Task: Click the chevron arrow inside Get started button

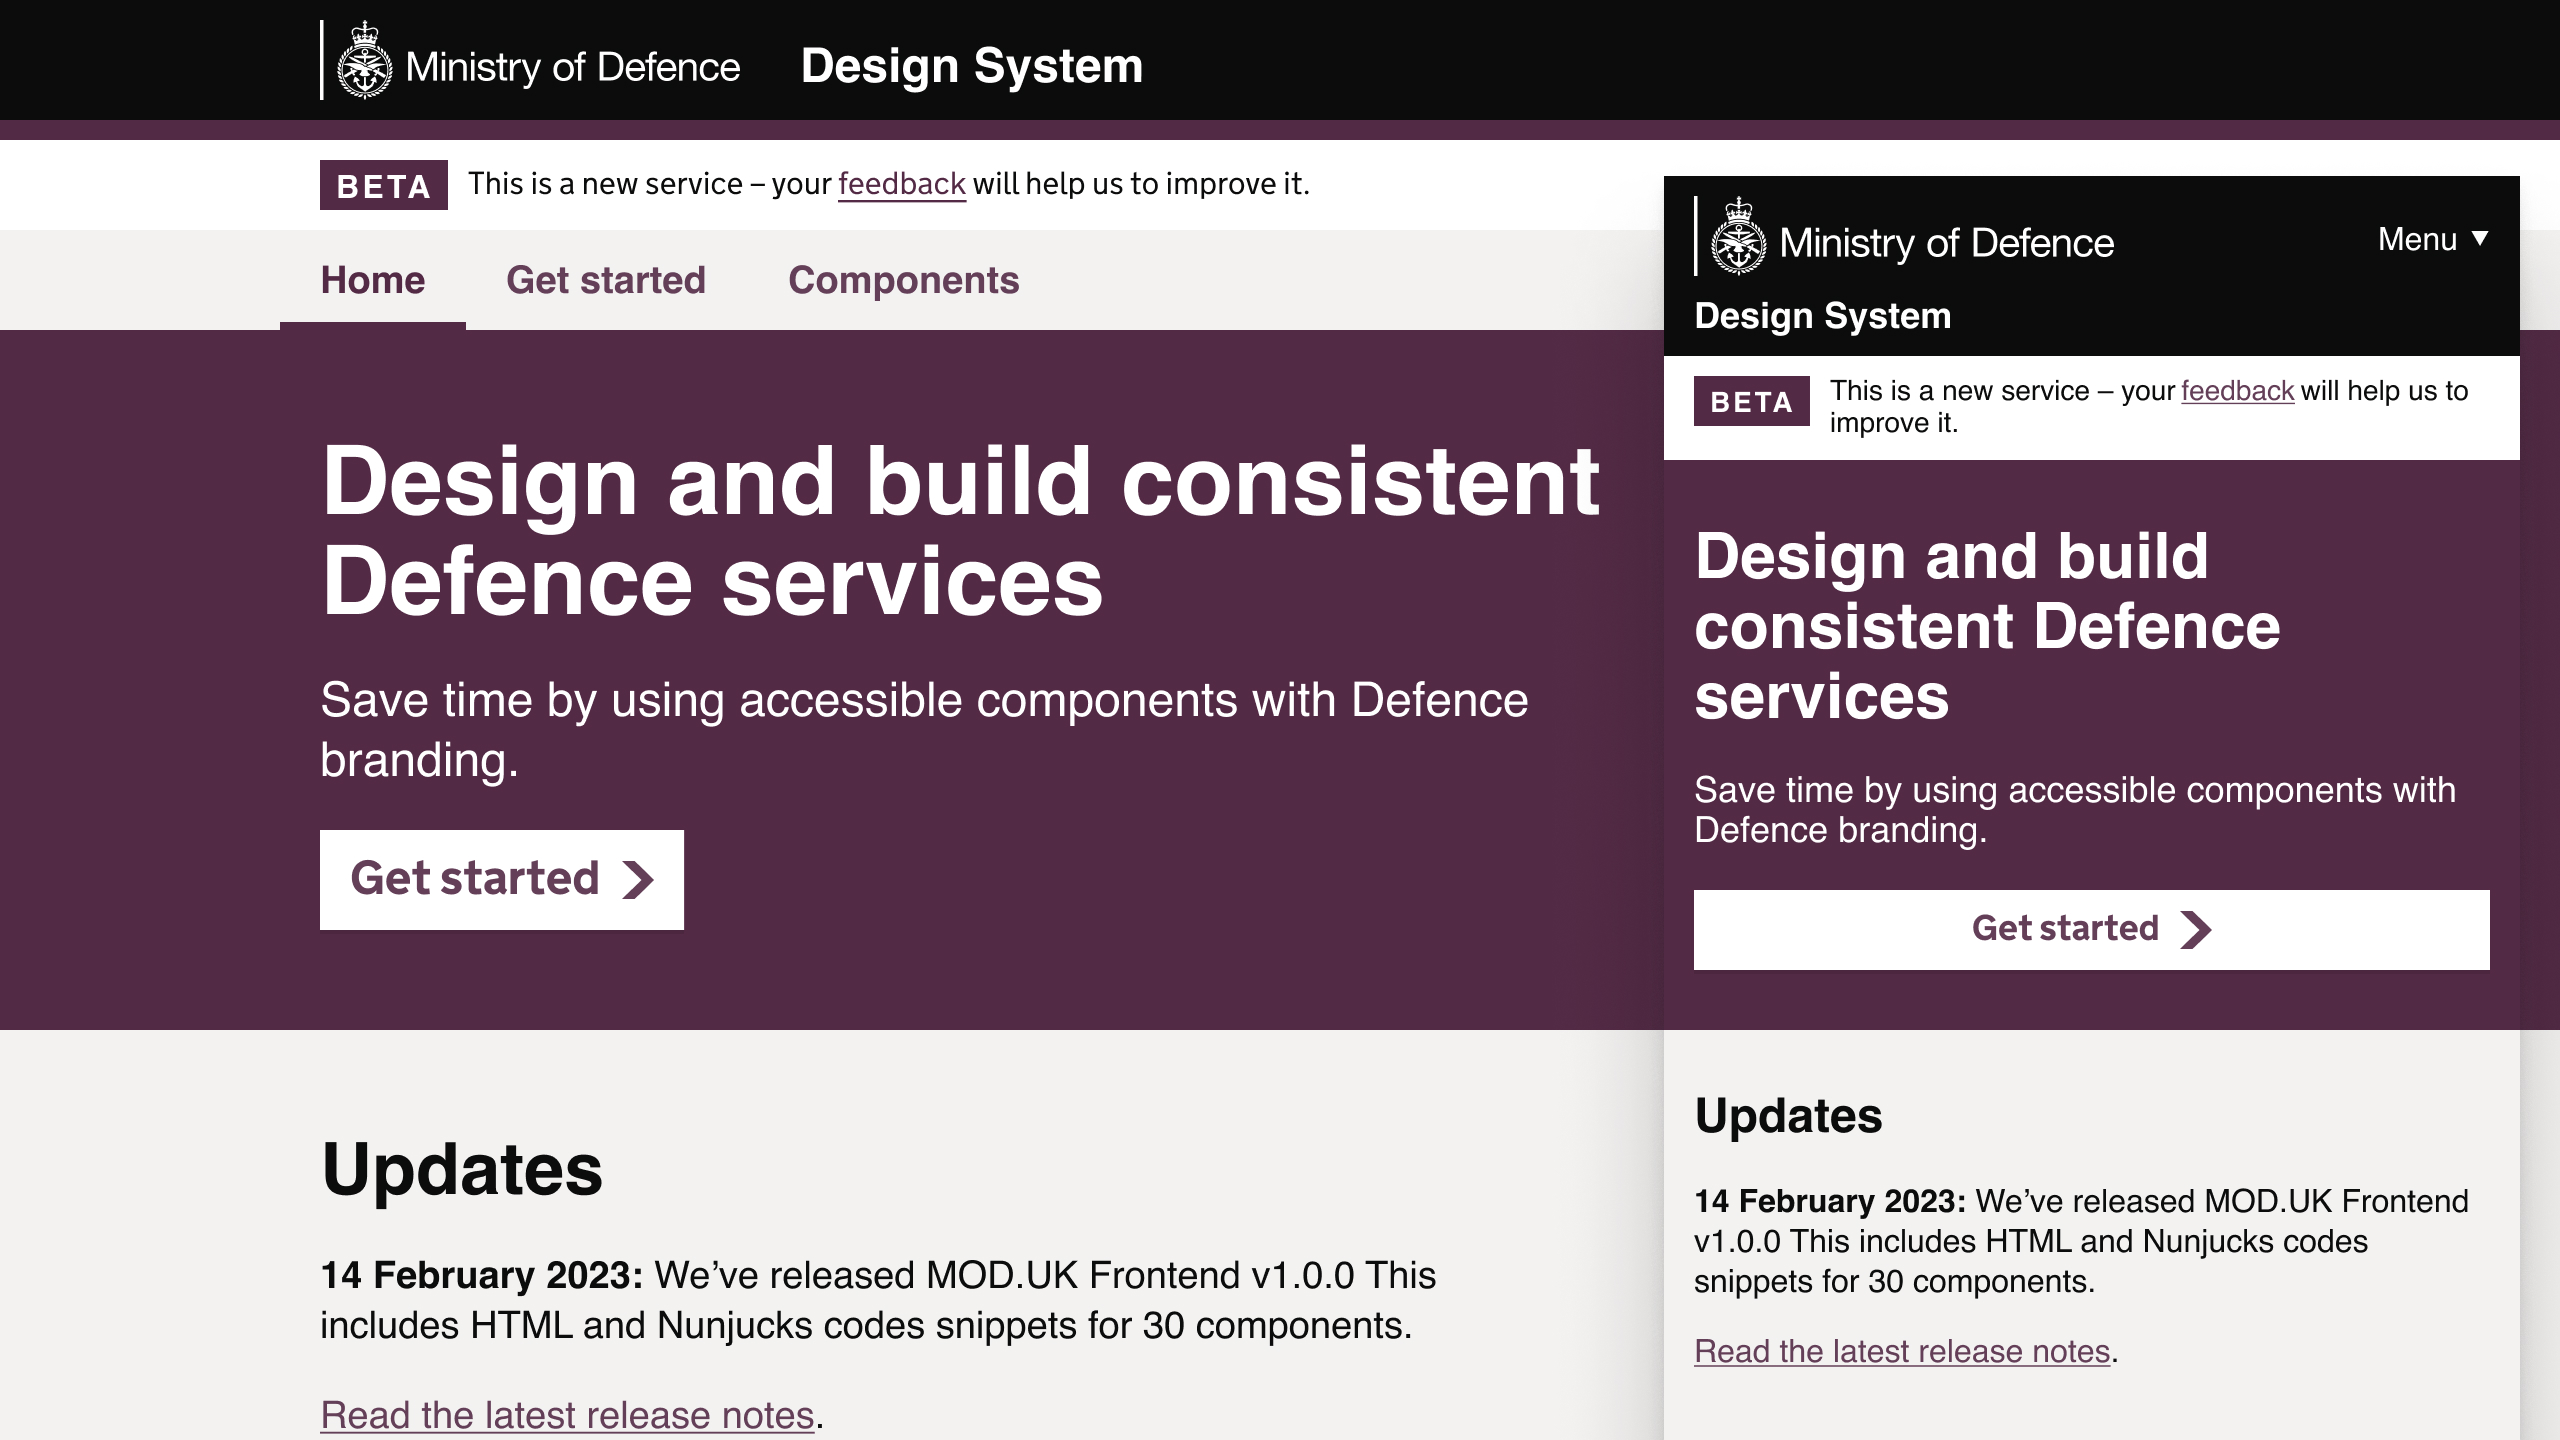Action: pyautogui.click(x=640, y=880)
